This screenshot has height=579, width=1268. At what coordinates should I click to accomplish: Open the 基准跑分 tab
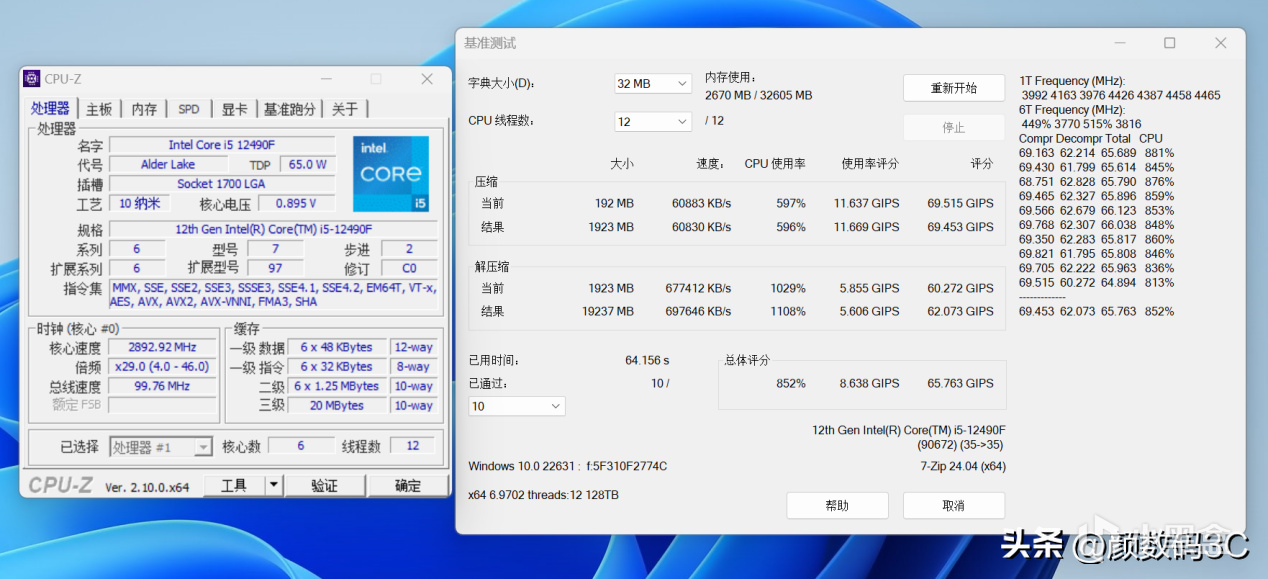pos(290,109)
